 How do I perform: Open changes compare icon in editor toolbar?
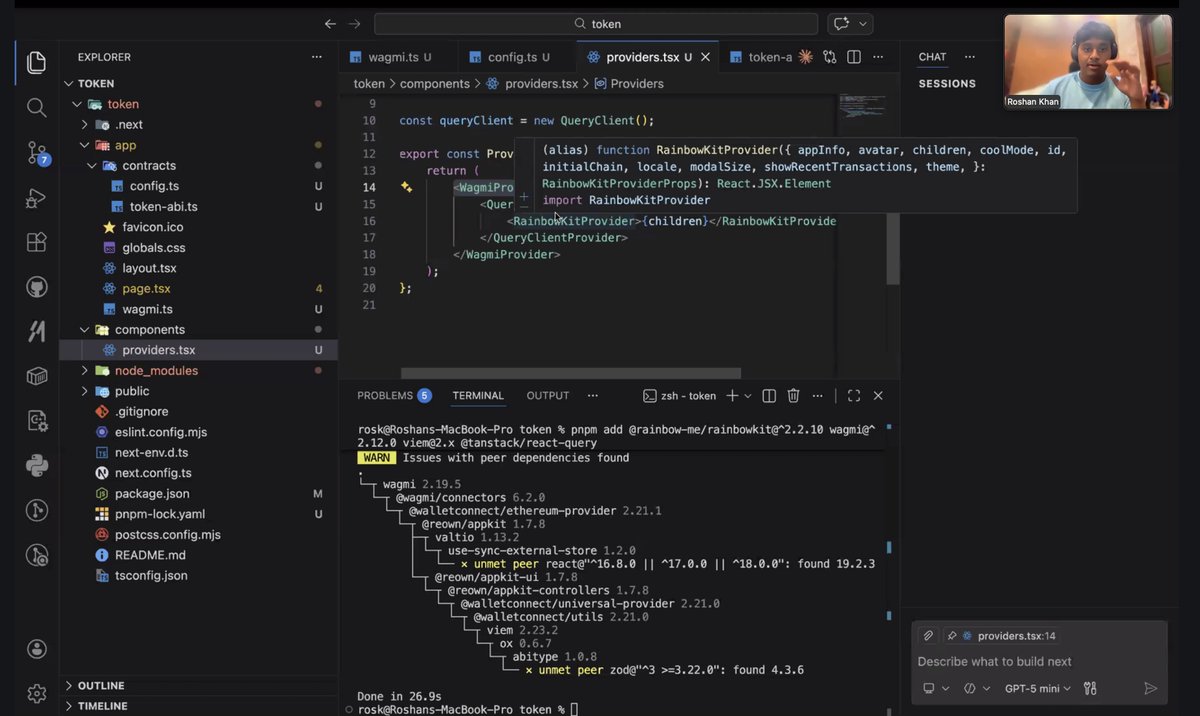[x=829, y=57]
